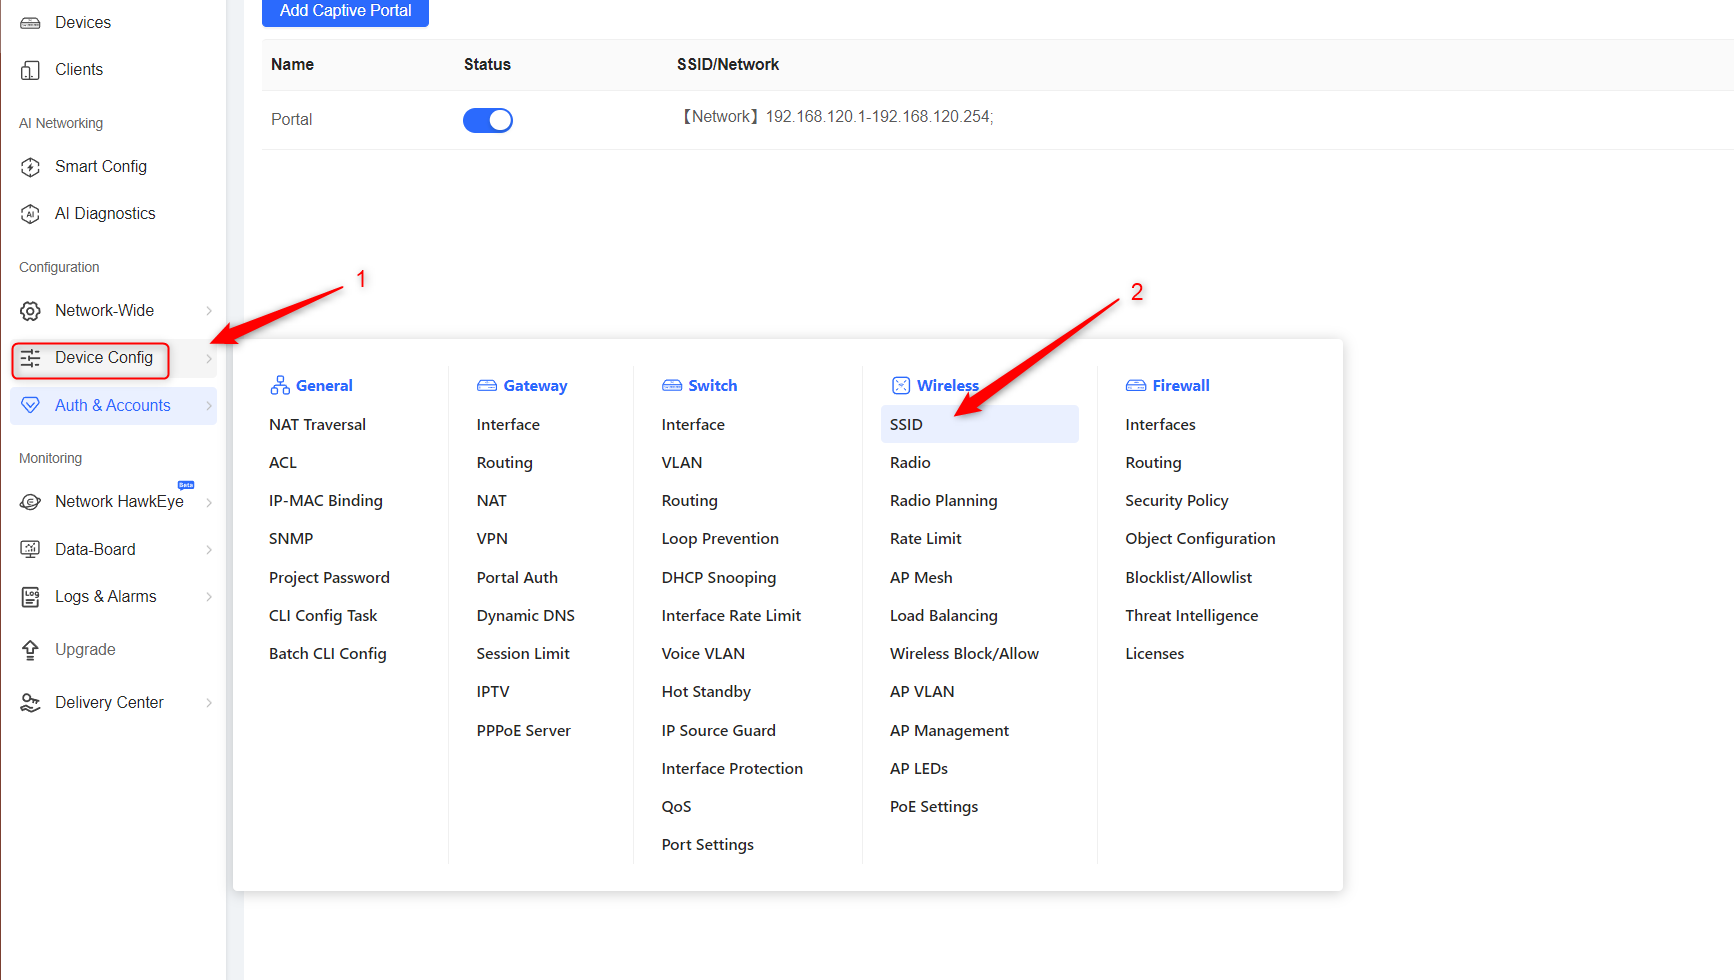Click the Portal entry in the table
The height and width of the screenshot is (980, 1734).
pyautogui.click(x=291, y=119)
